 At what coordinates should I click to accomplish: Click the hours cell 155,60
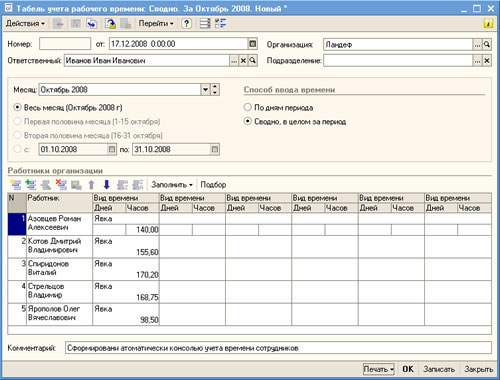(x=142, y=252)
